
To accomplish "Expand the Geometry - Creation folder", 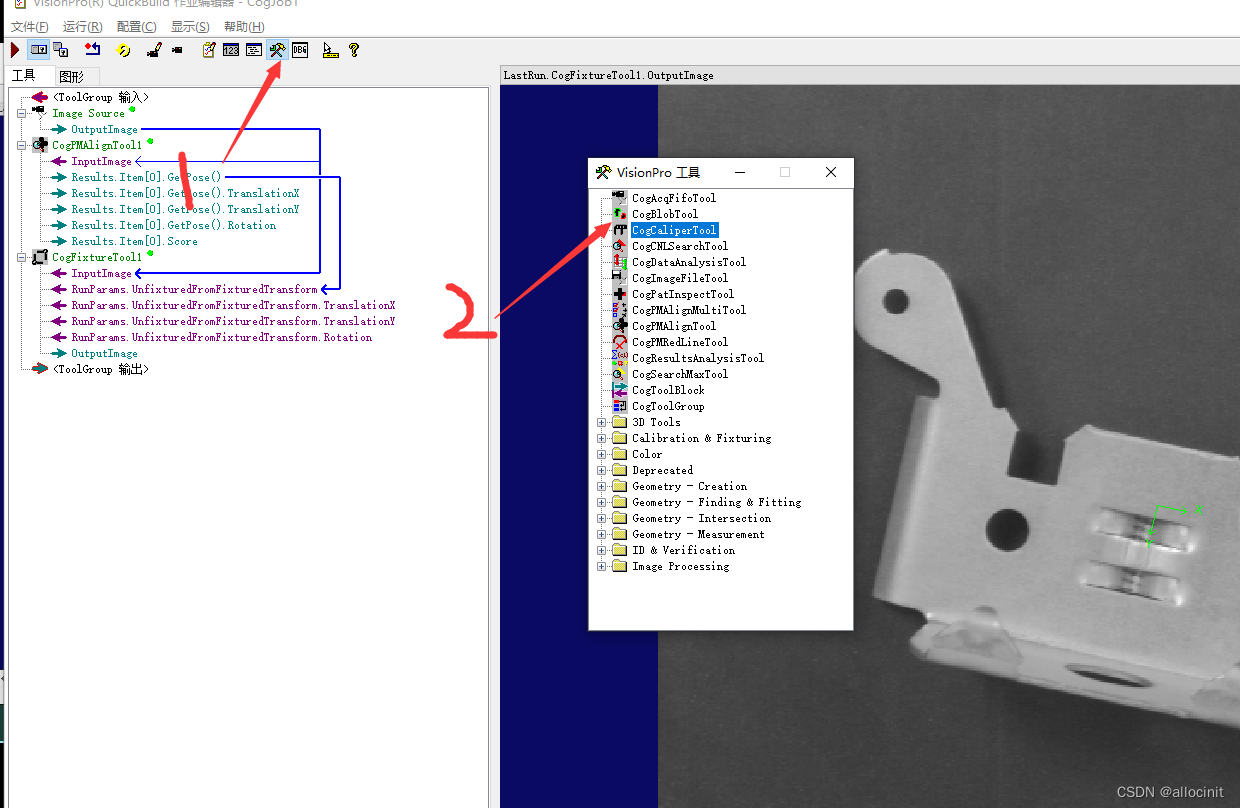I will click(601, 486).
